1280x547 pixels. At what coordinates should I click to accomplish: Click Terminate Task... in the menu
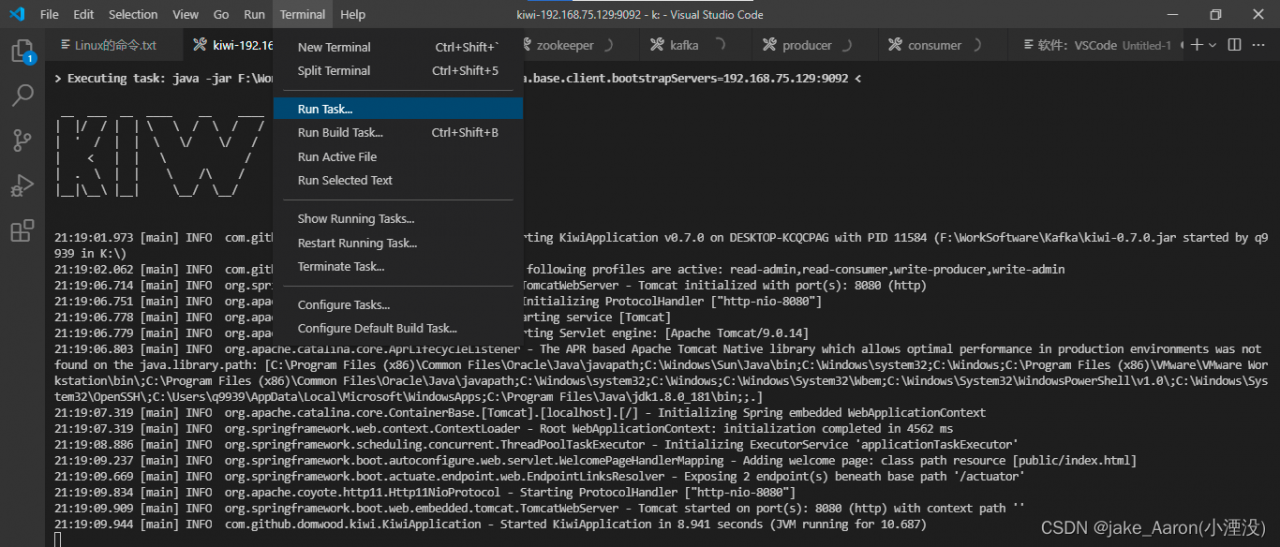pyautogui.click(x=341, y=267)
